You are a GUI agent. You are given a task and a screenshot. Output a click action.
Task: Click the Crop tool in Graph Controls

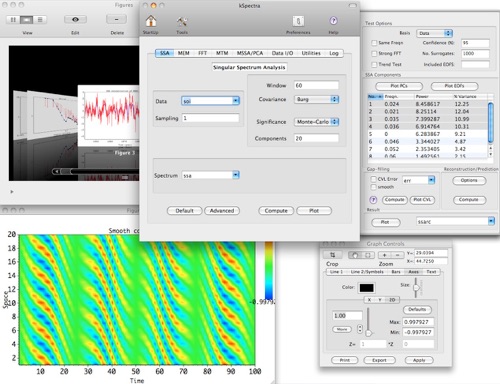click(332, 255)
